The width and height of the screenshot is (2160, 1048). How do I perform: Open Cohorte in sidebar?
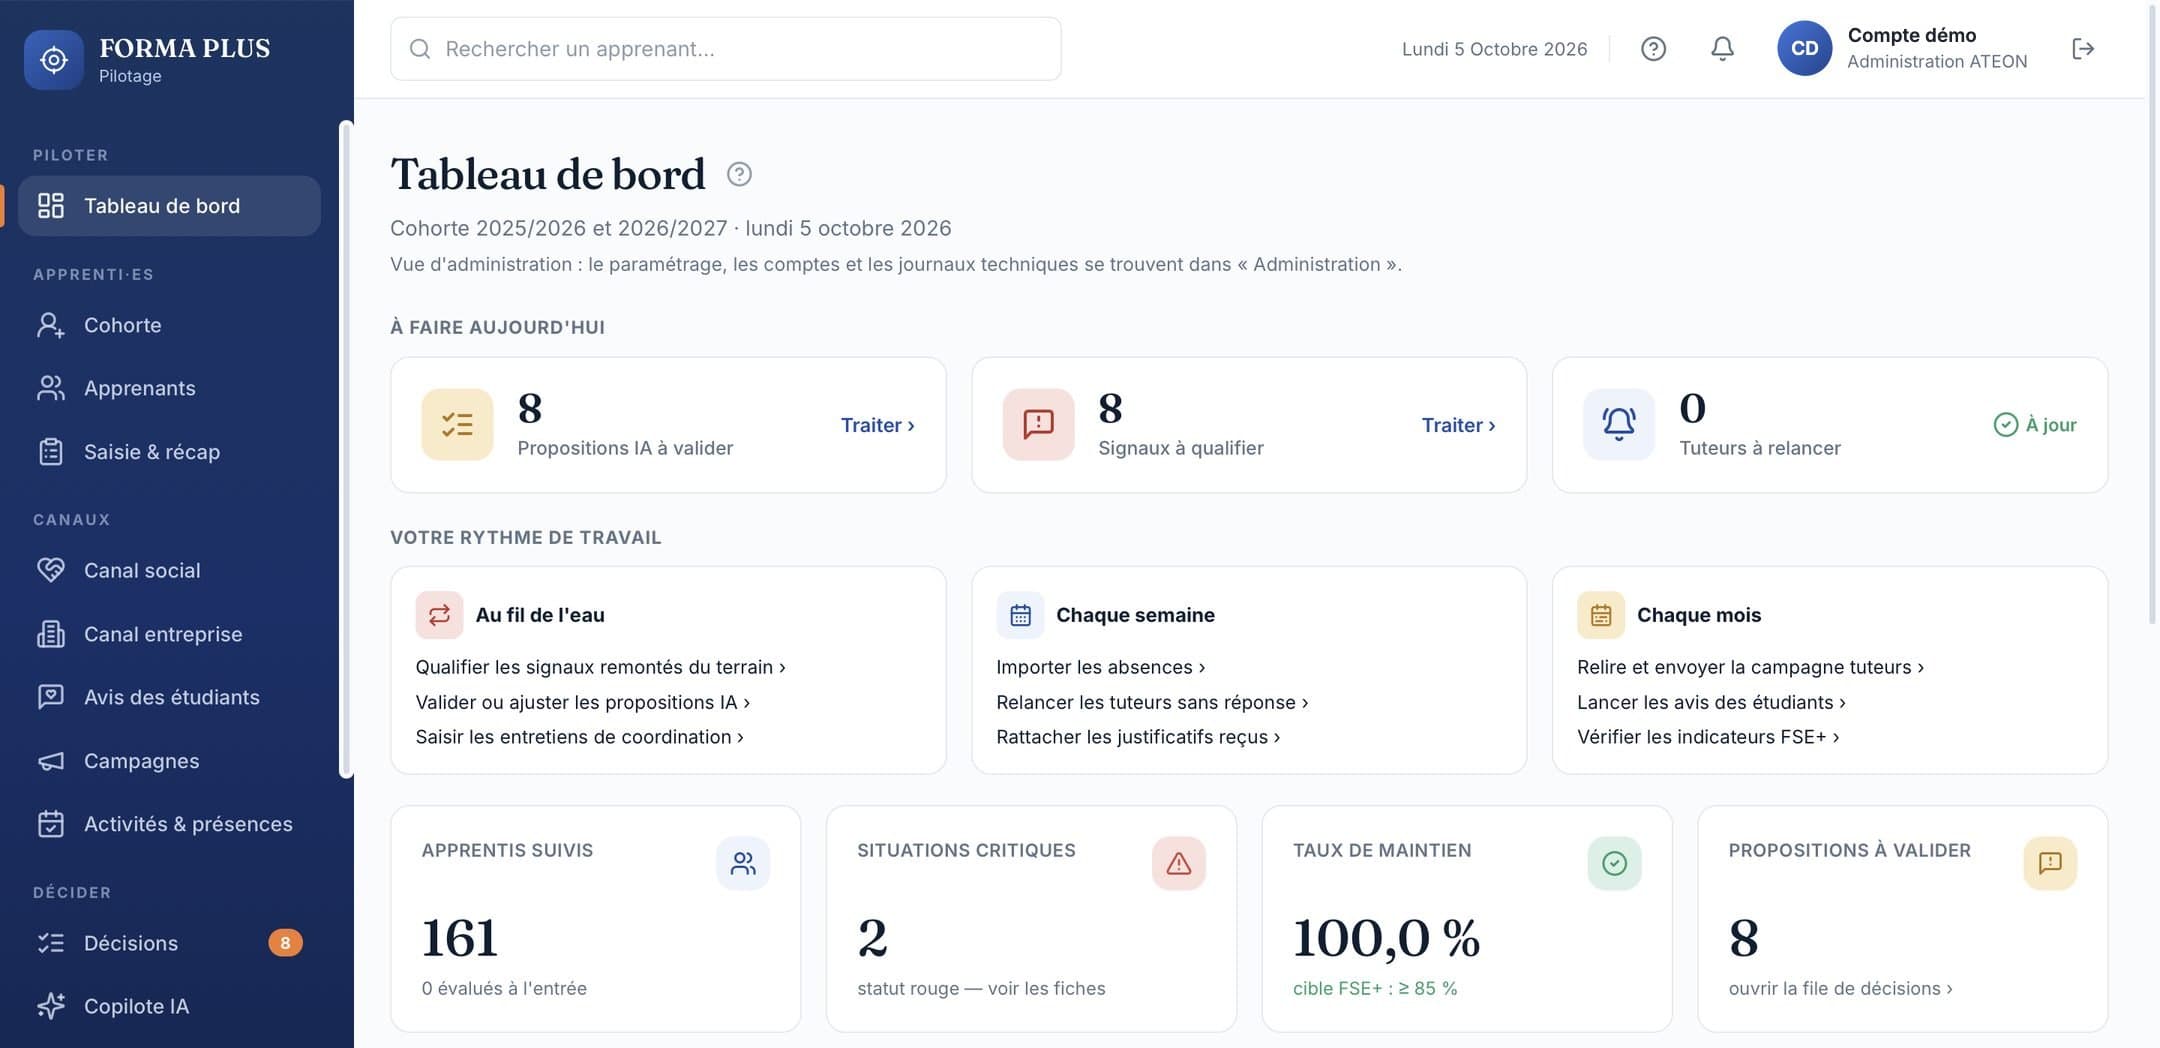[169, 325]
